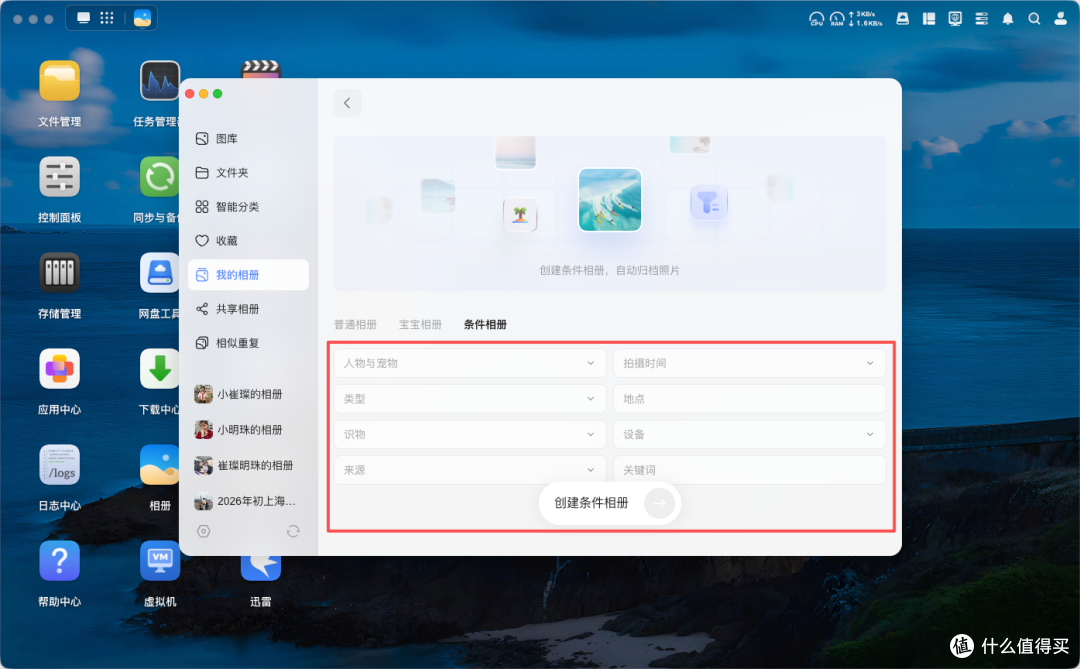Open 崔璨明珠的相册 album
Image resolution: width=1080 pixels, height=669 pixels.
pyautogui.click(x=248, y=466)
